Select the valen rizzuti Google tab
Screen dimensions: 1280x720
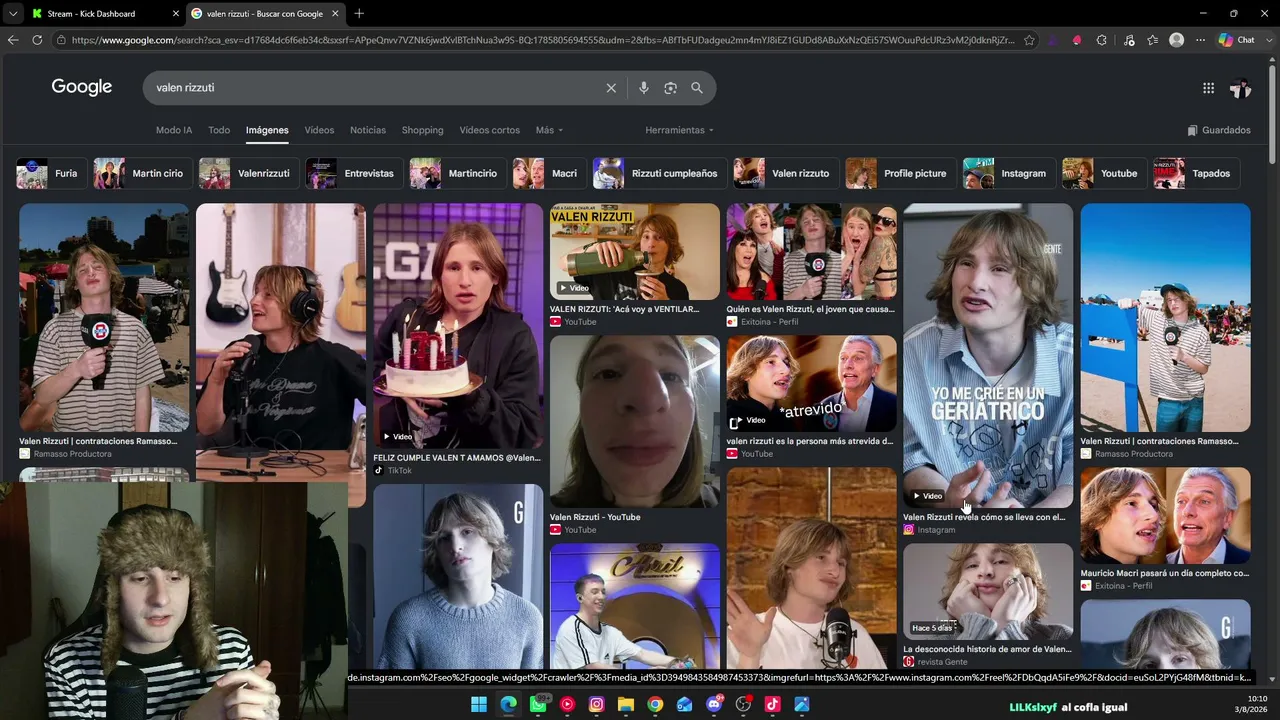(x=264, y=13)
